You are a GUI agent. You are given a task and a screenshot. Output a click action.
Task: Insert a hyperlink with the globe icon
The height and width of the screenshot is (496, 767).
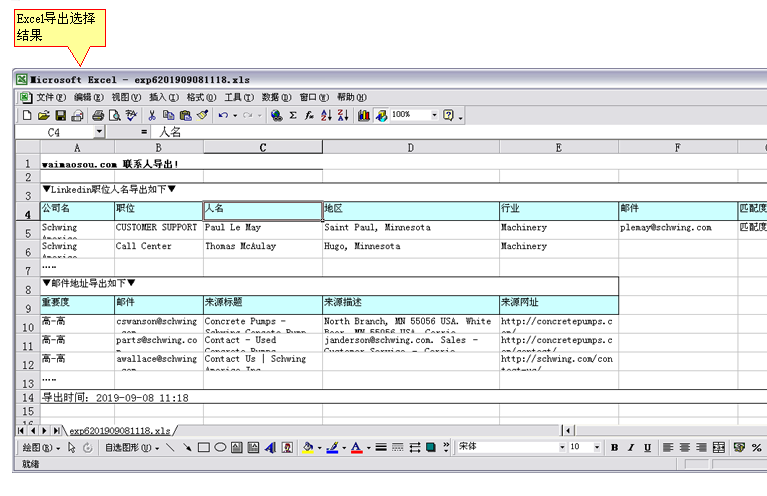click(x=276, y=115)
